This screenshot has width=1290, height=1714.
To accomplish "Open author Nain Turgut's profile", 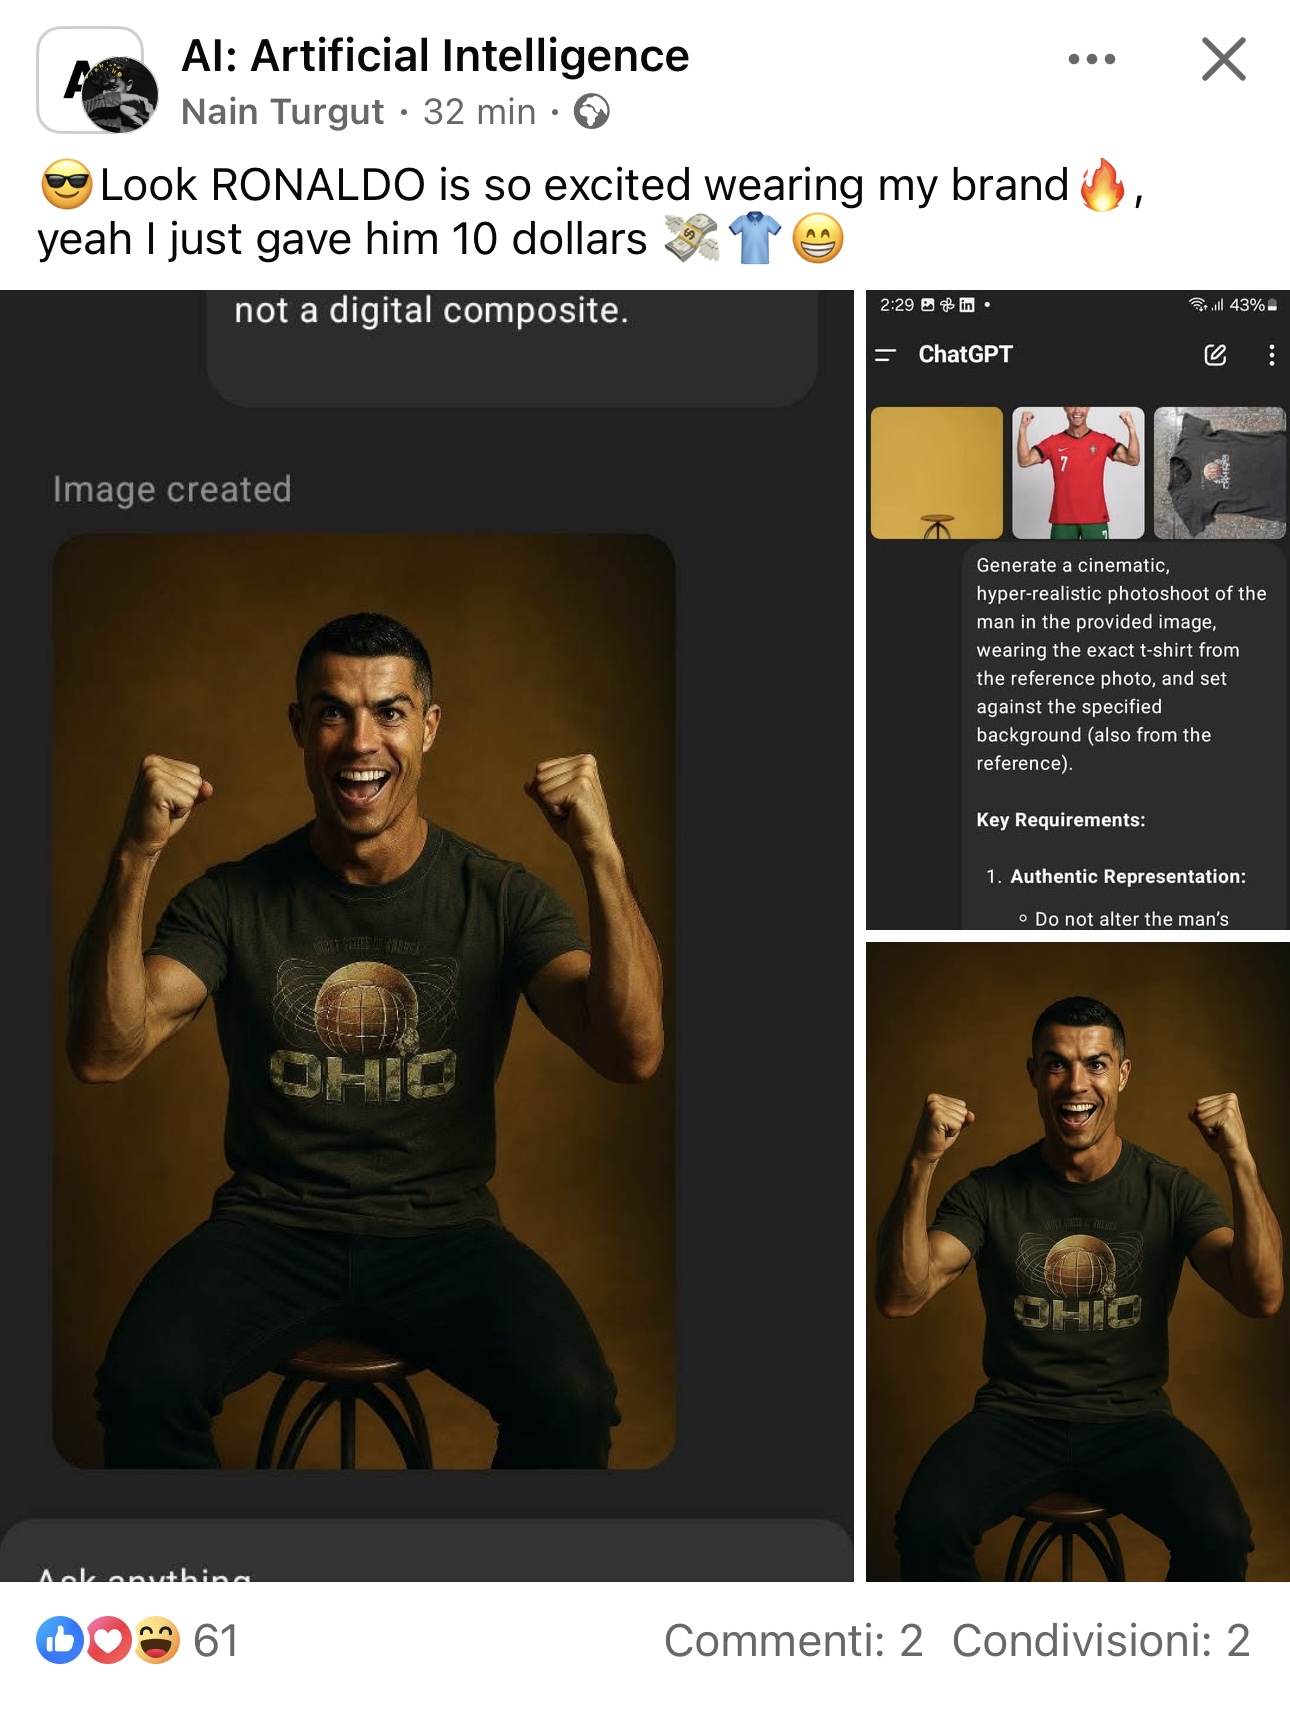I will 282,112.
